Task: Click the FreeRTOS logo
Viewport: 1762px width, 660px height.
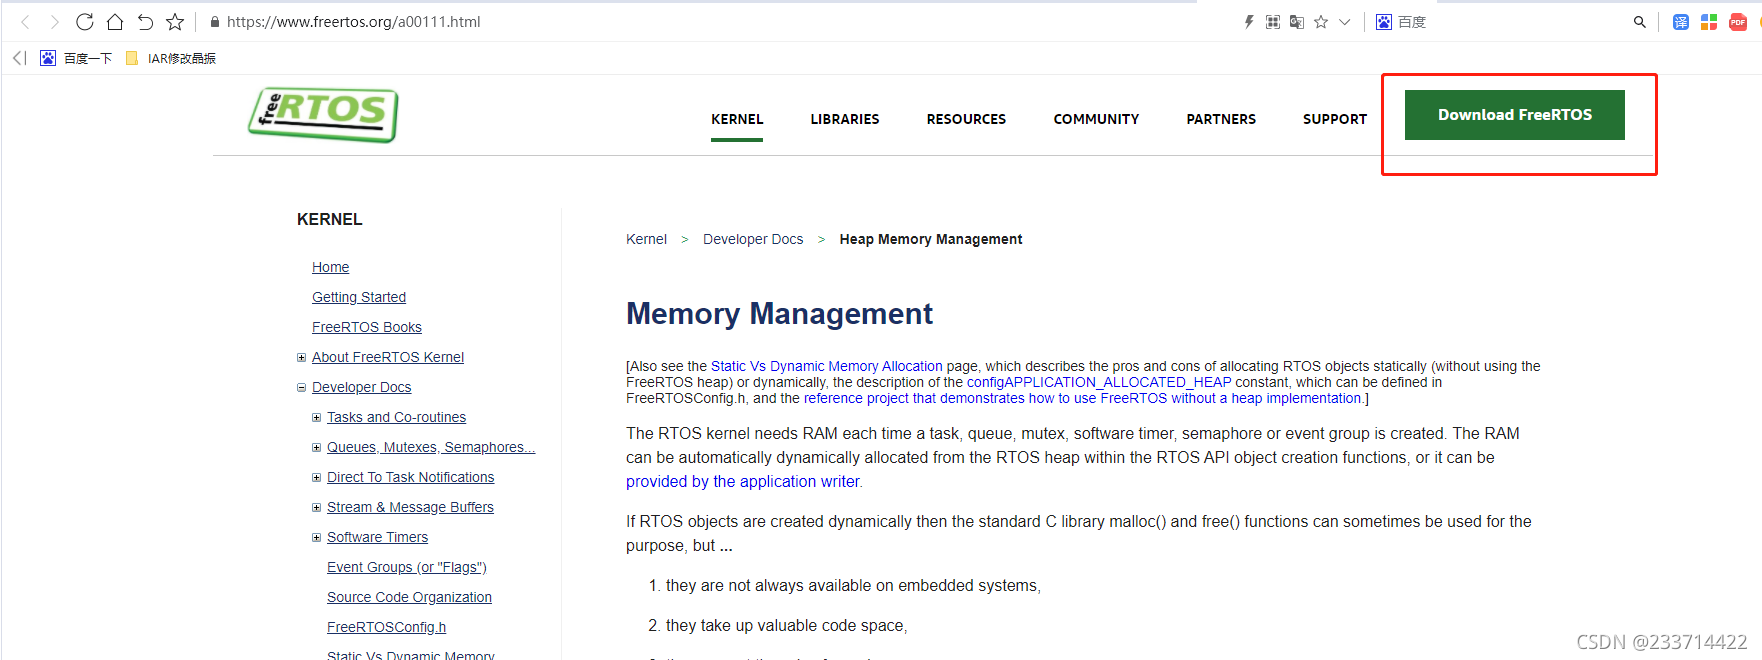Action: [323, 114]
